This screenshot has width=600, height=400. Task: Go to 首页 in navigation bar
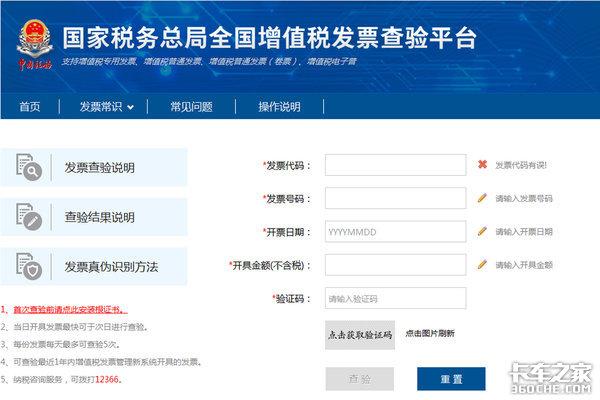(x=30, y=106)
